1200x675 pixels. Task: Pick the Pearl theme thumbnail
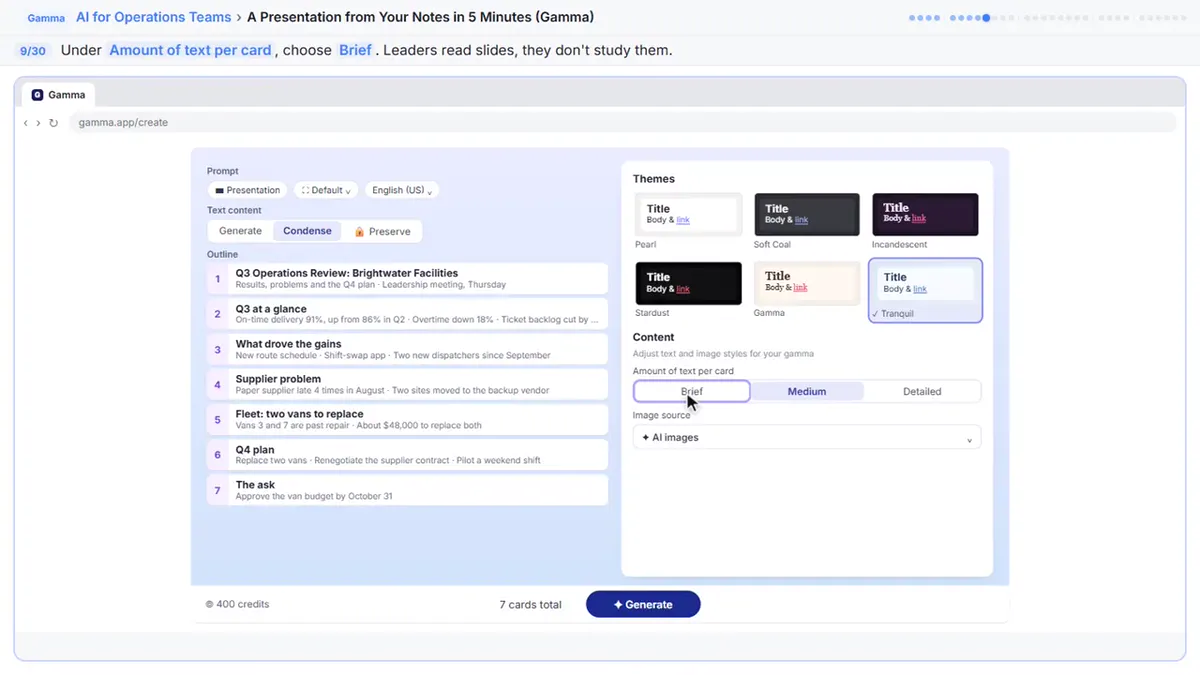[689, 215]
